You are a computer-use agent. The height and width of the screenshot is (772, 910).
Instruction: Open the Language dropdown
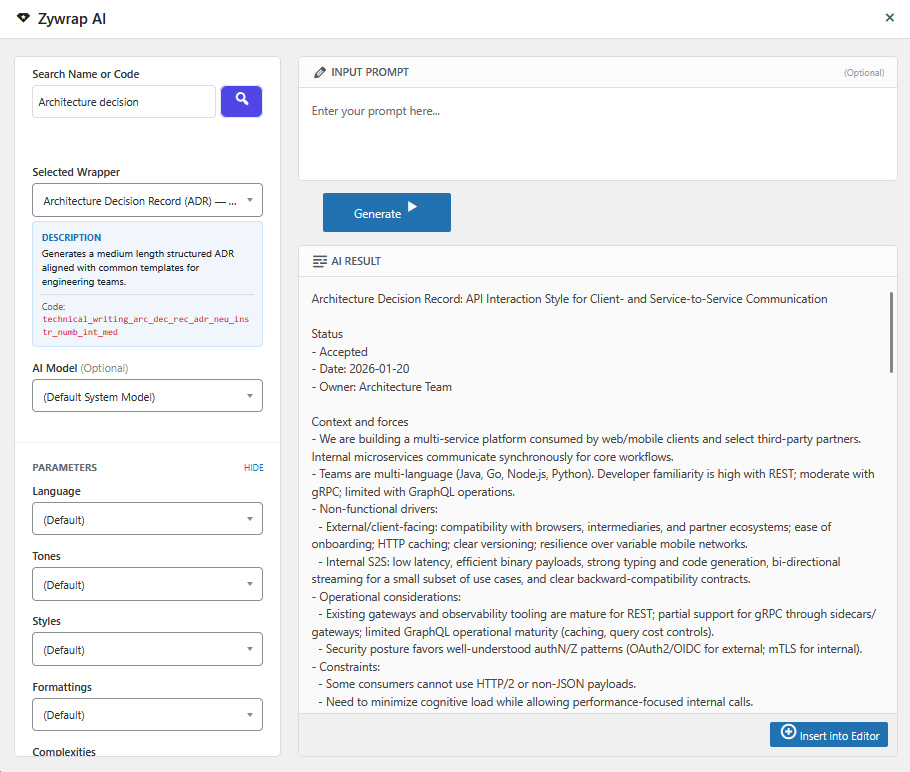pos(147,518)
